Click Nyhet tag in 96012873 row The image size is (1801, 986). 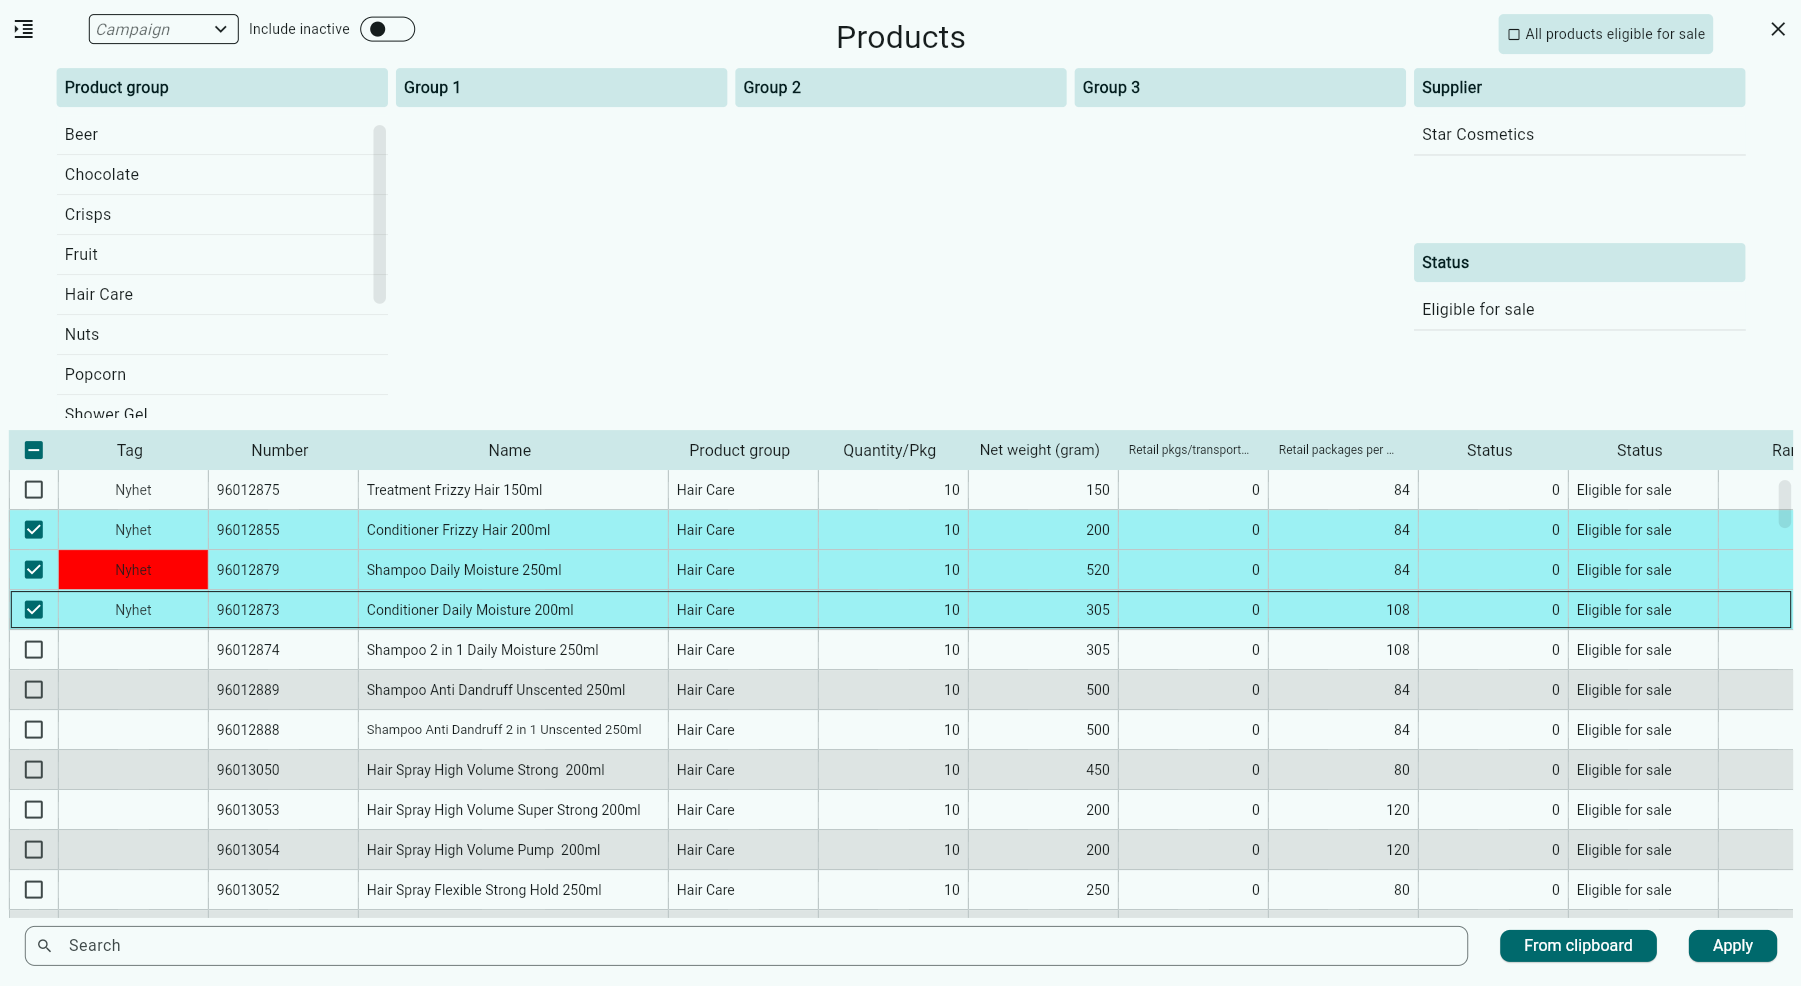point(133,610)
